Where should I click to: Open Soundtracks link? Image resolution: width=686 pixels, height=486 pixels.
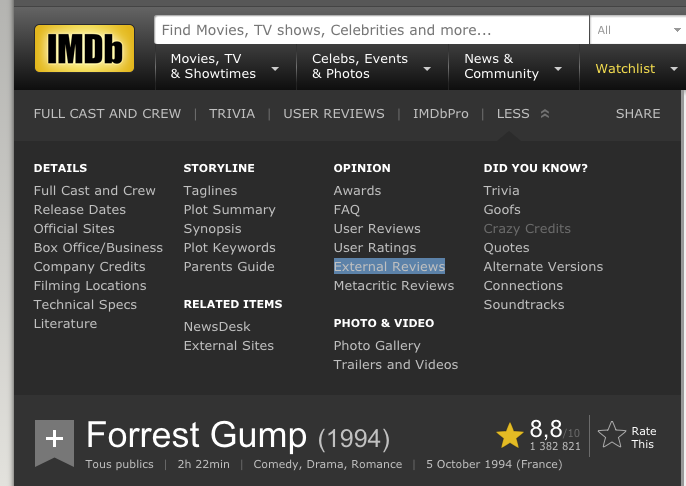524,304
